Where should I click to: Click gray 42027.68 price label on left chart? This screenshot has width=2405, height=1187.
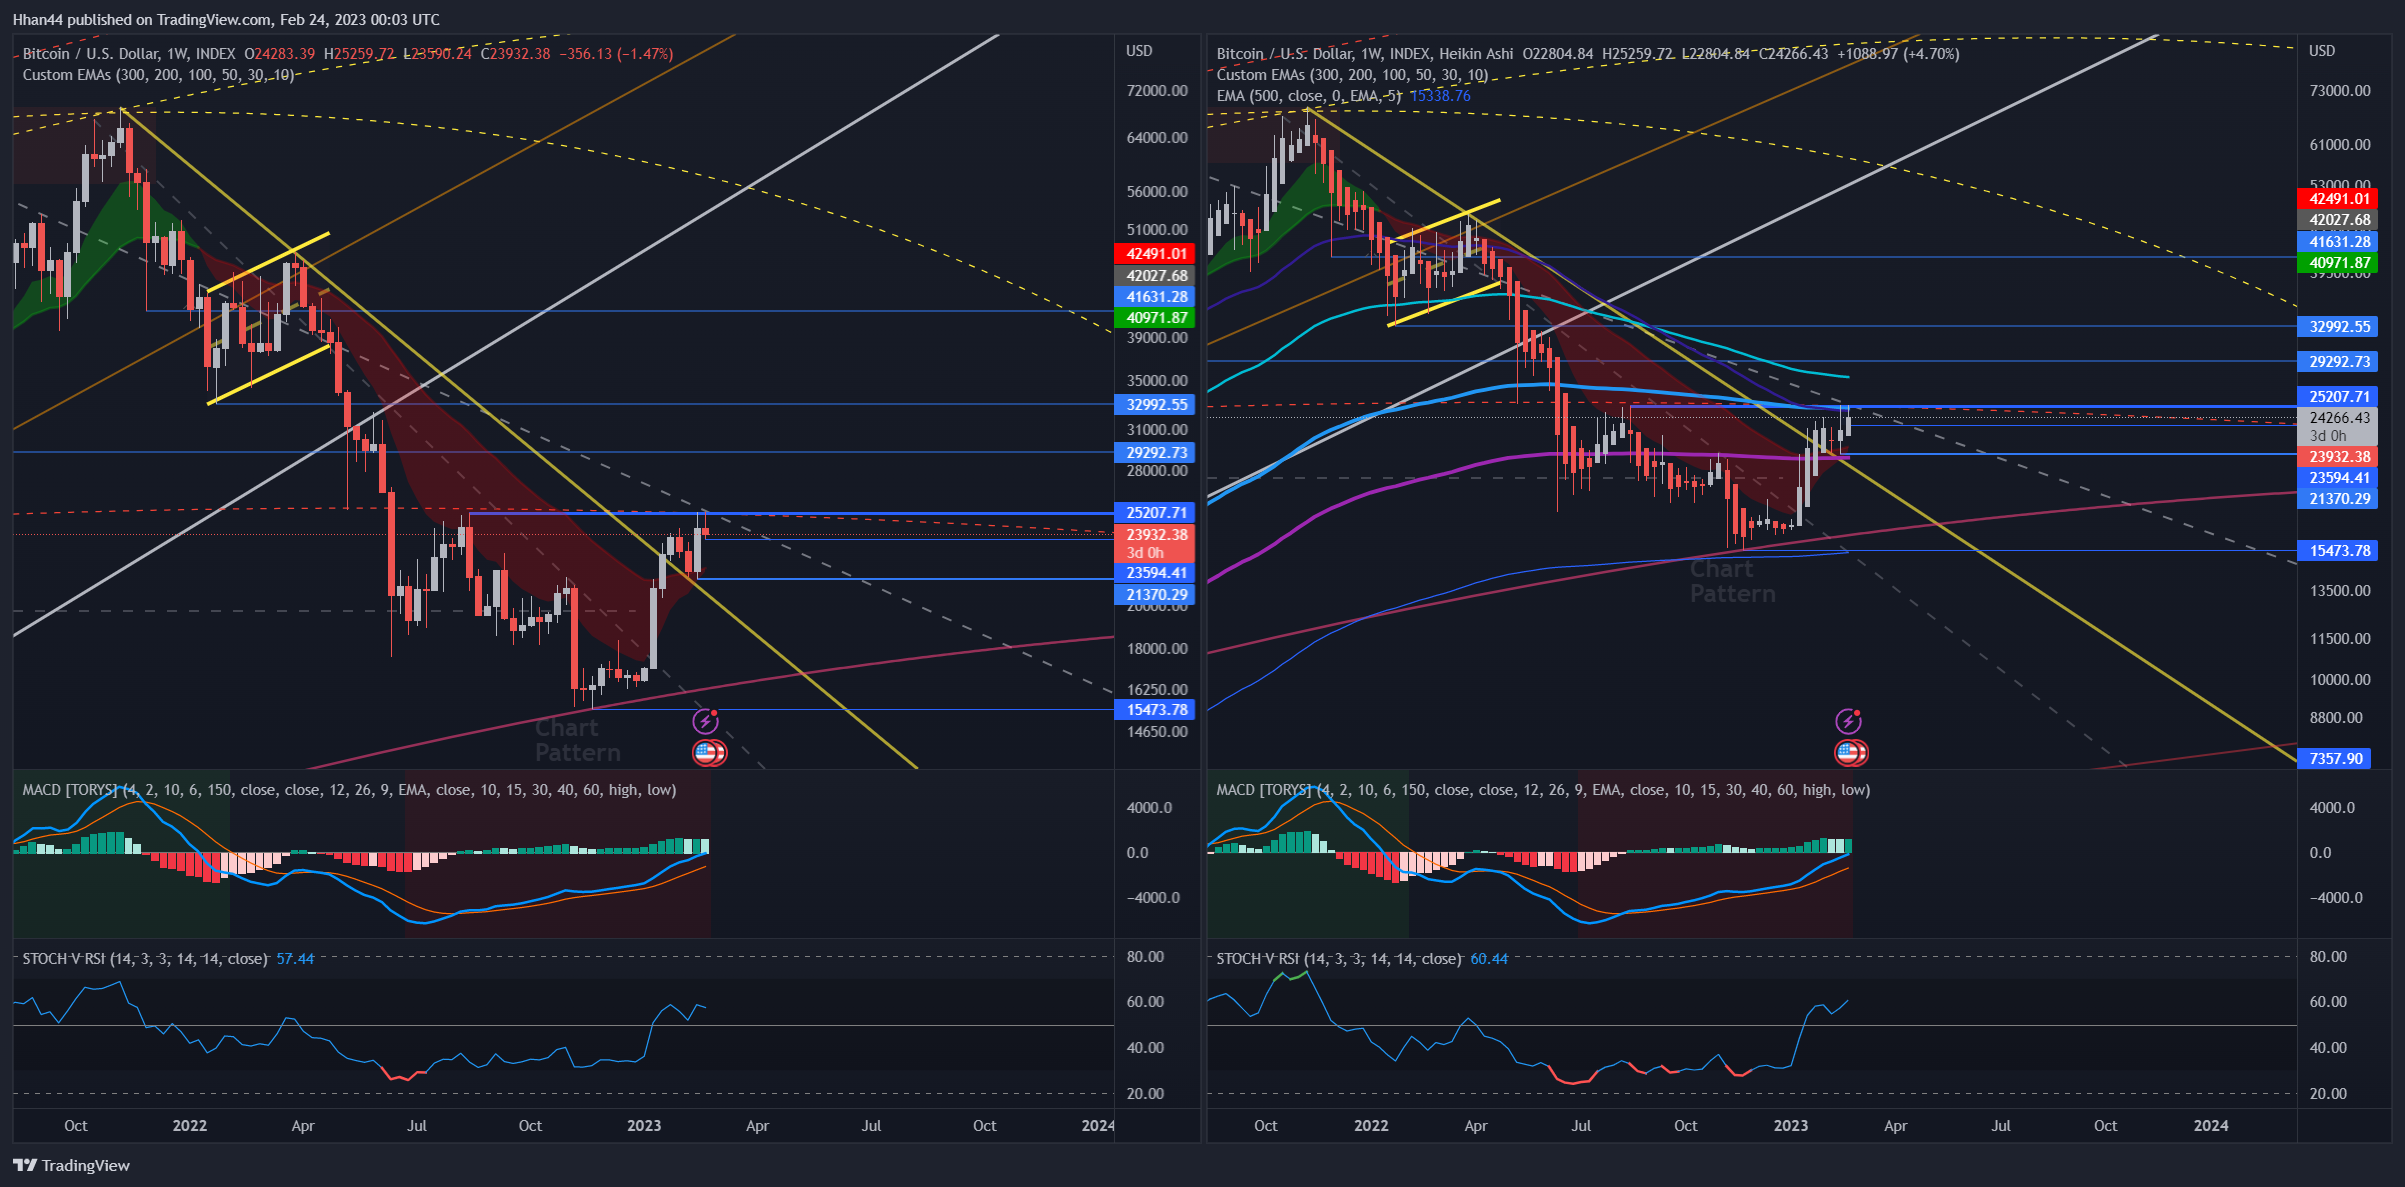[x=1154, y=276]
